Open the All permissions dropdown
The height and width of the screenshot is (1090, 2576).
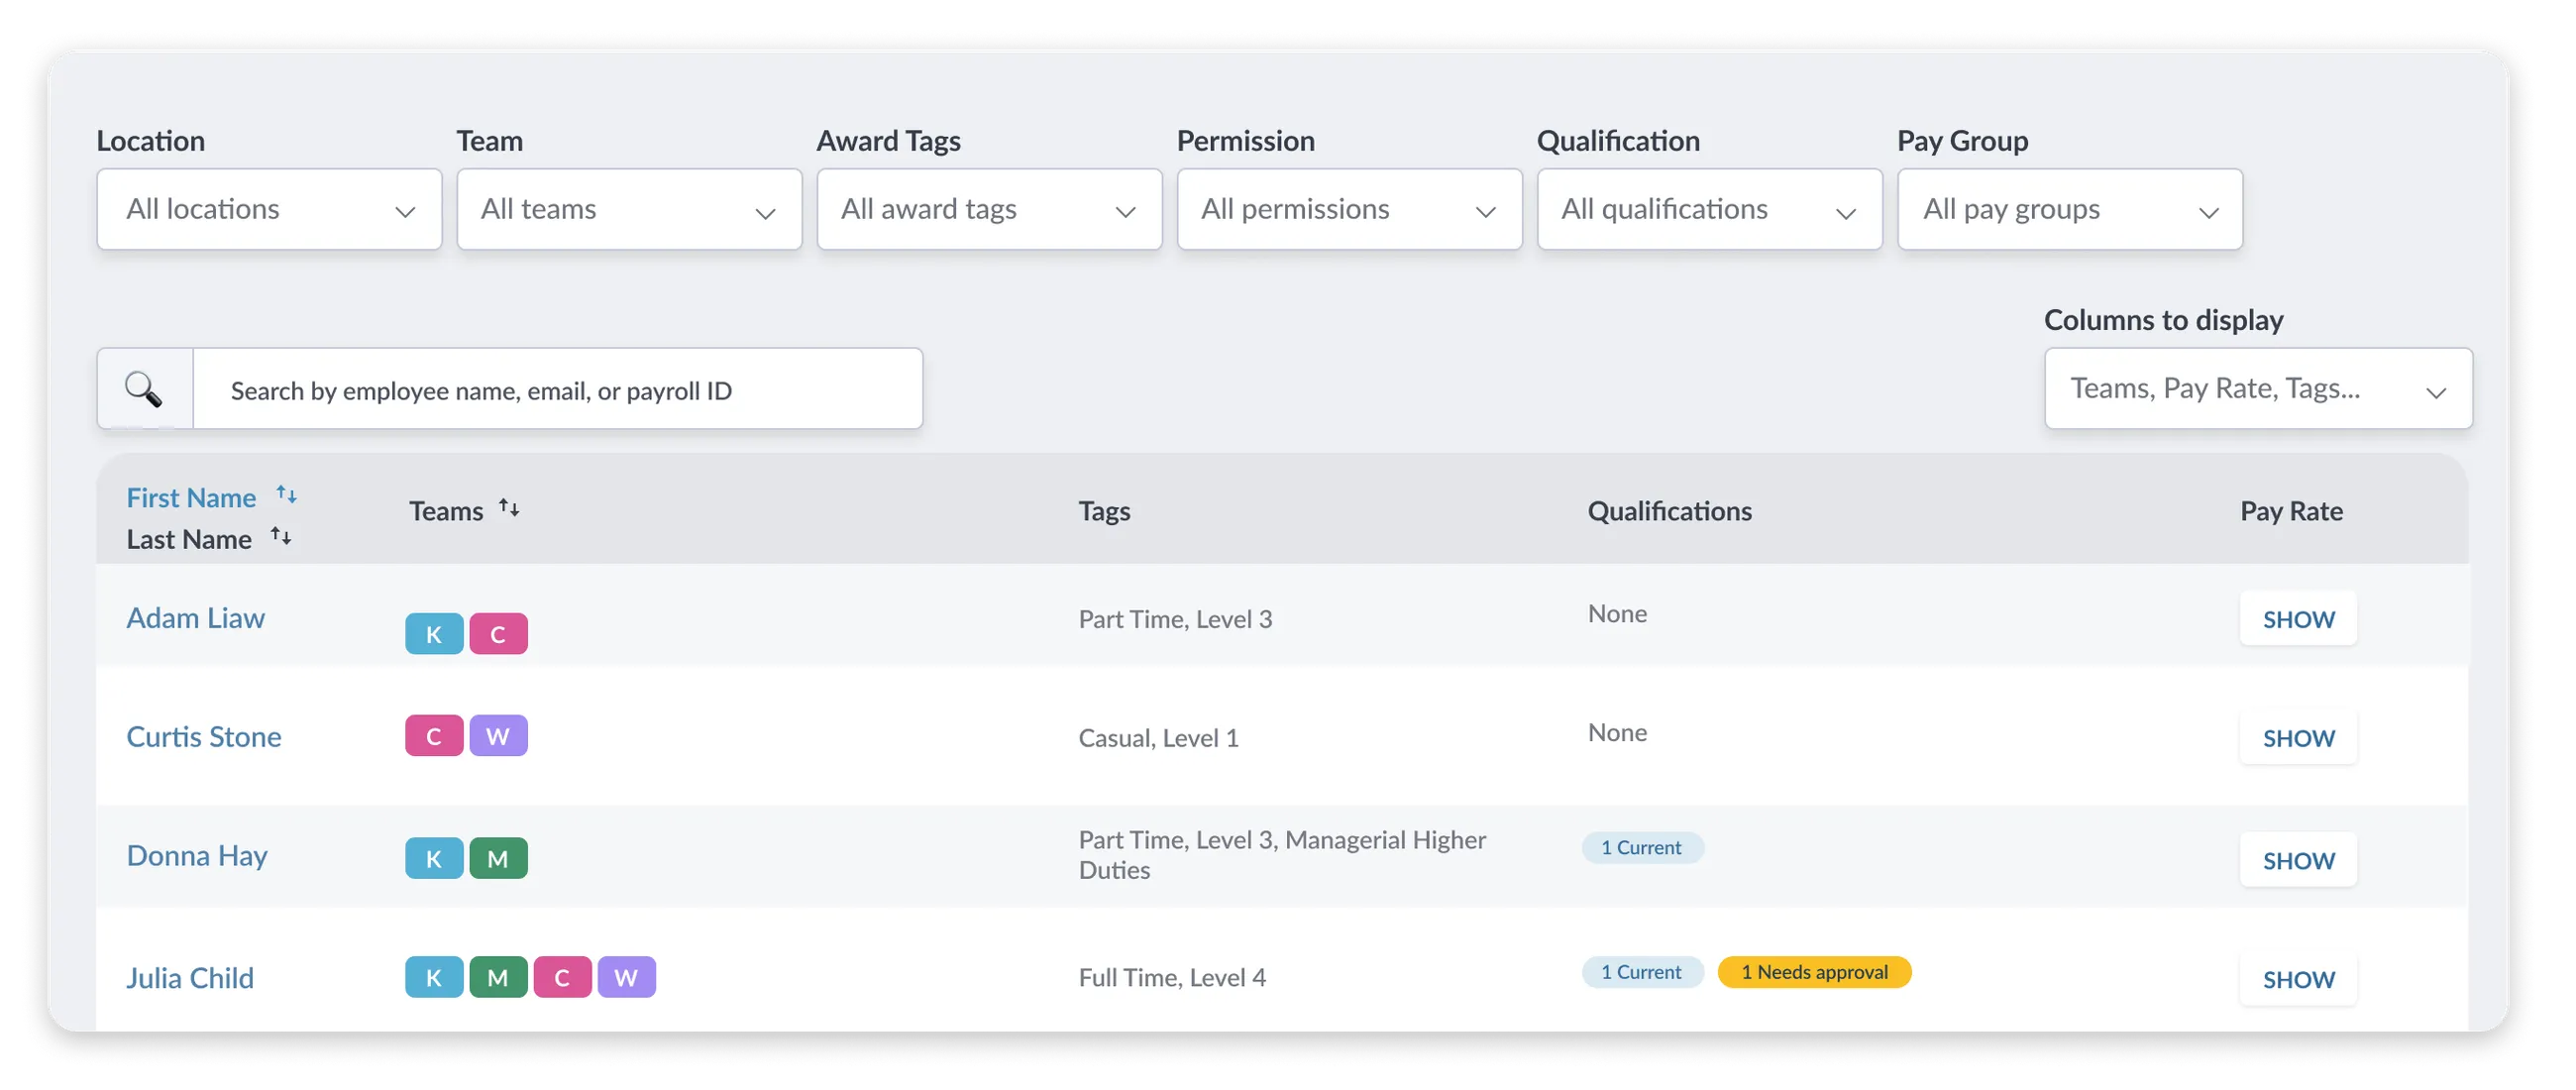click(x=1349, y=209)
